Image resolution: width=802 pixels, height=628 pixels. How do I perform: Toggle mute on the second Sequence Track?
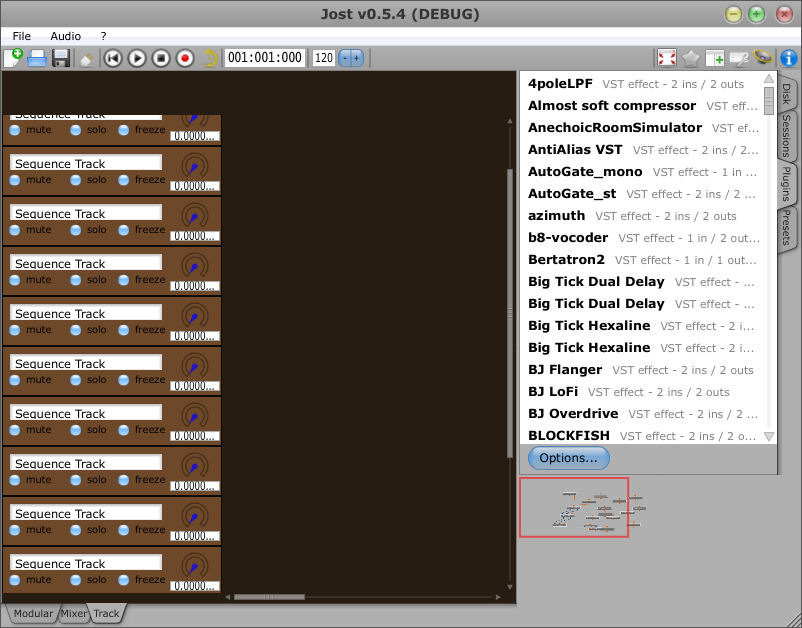tap(15, 180)
